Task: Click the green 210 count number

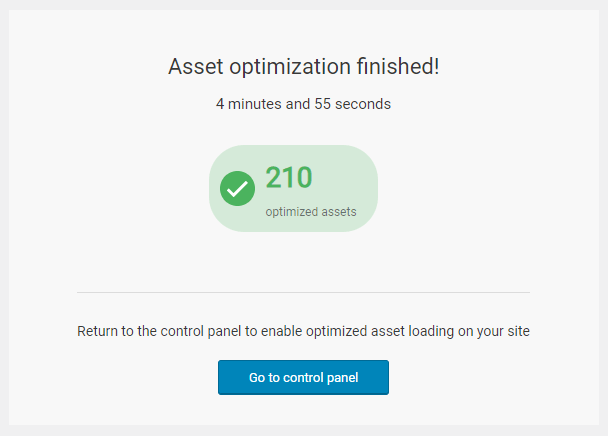Action: (289, 178)
